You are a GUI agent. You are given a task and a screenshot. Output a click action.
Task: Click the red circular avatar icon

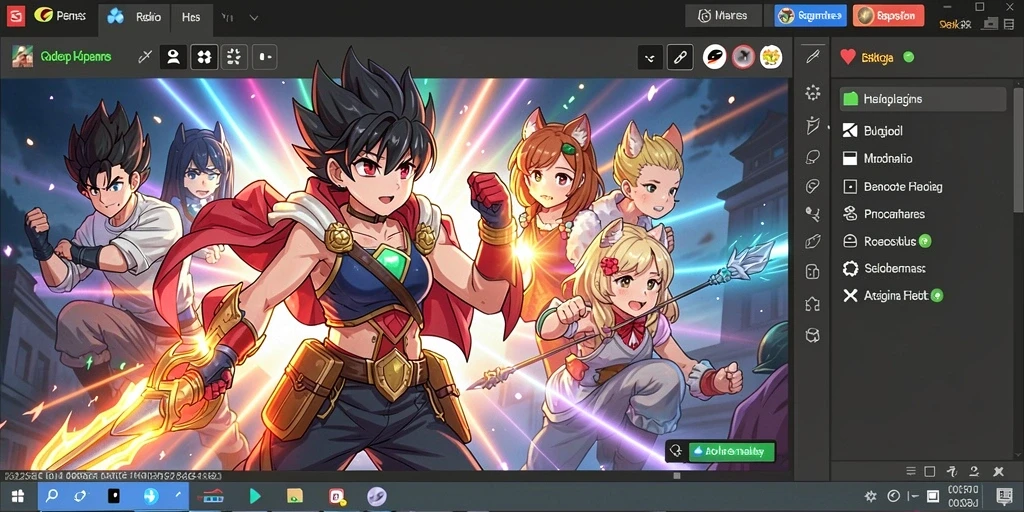[x=743, y=57]
